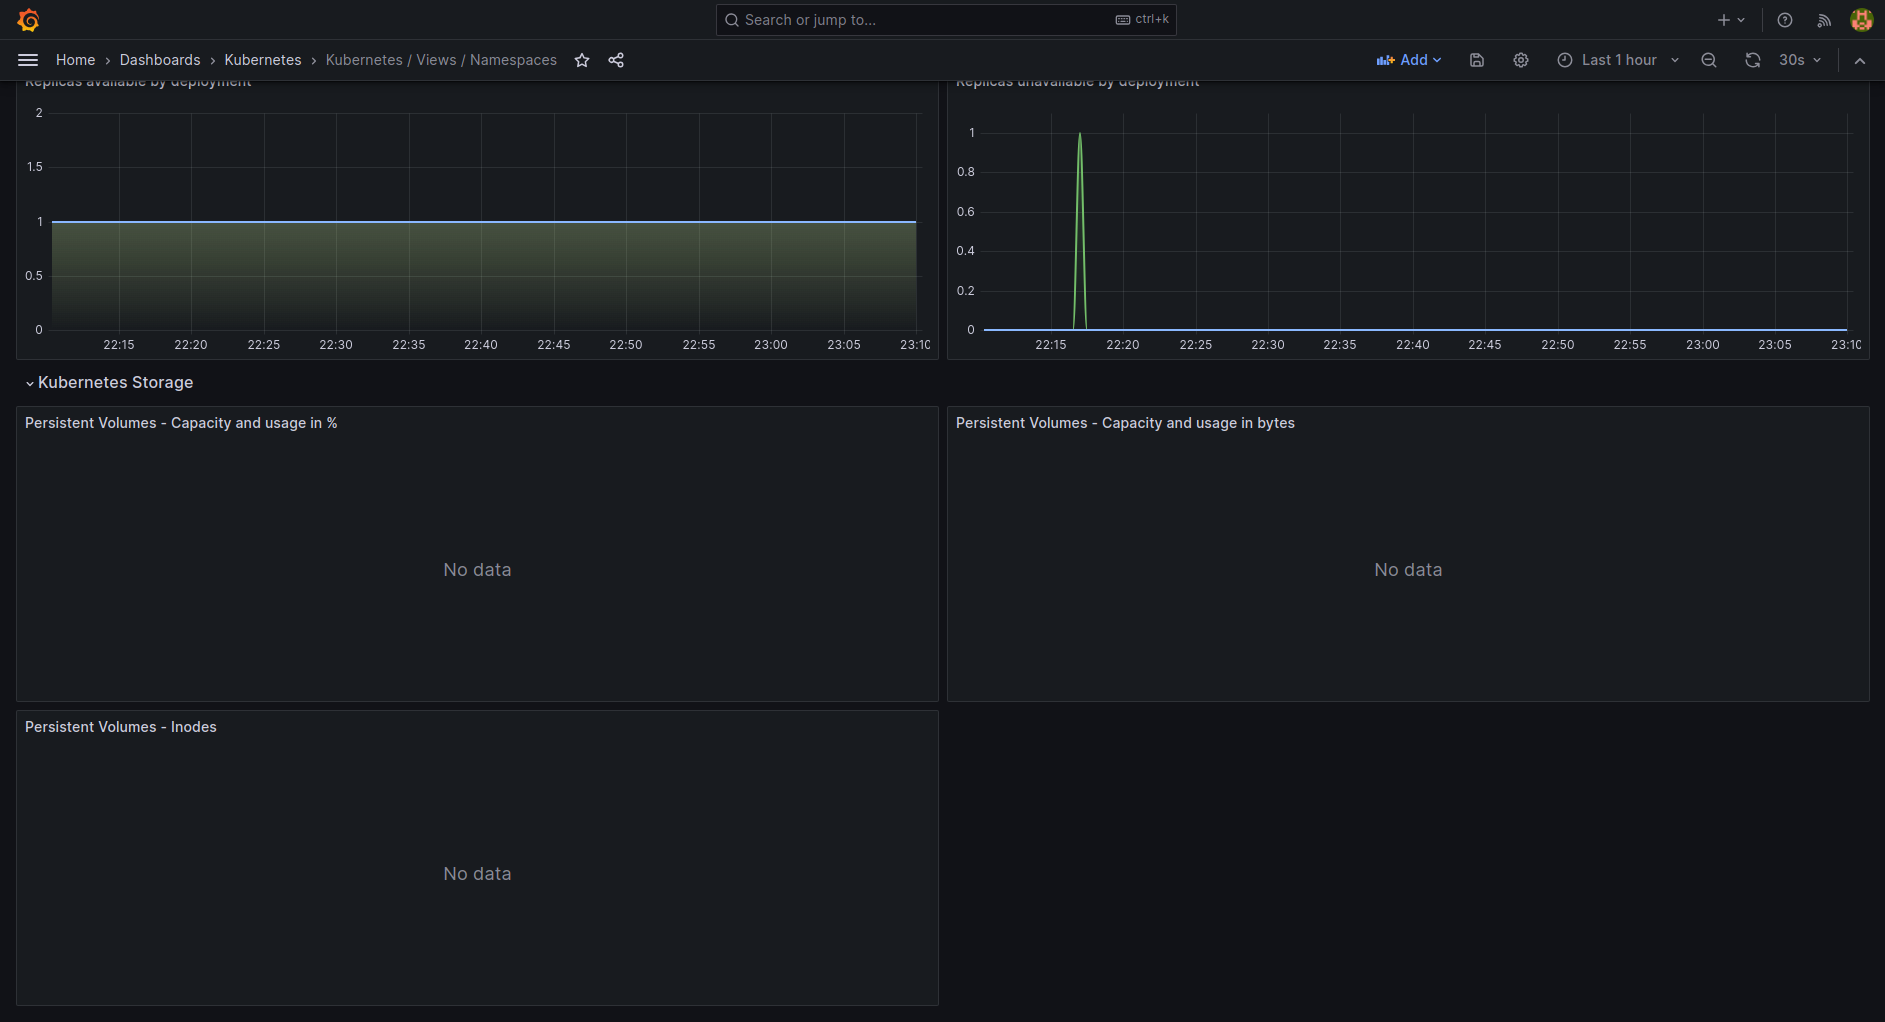
Task: Navigate to Dashboards breadcrumb
Action: pos(160,60)
